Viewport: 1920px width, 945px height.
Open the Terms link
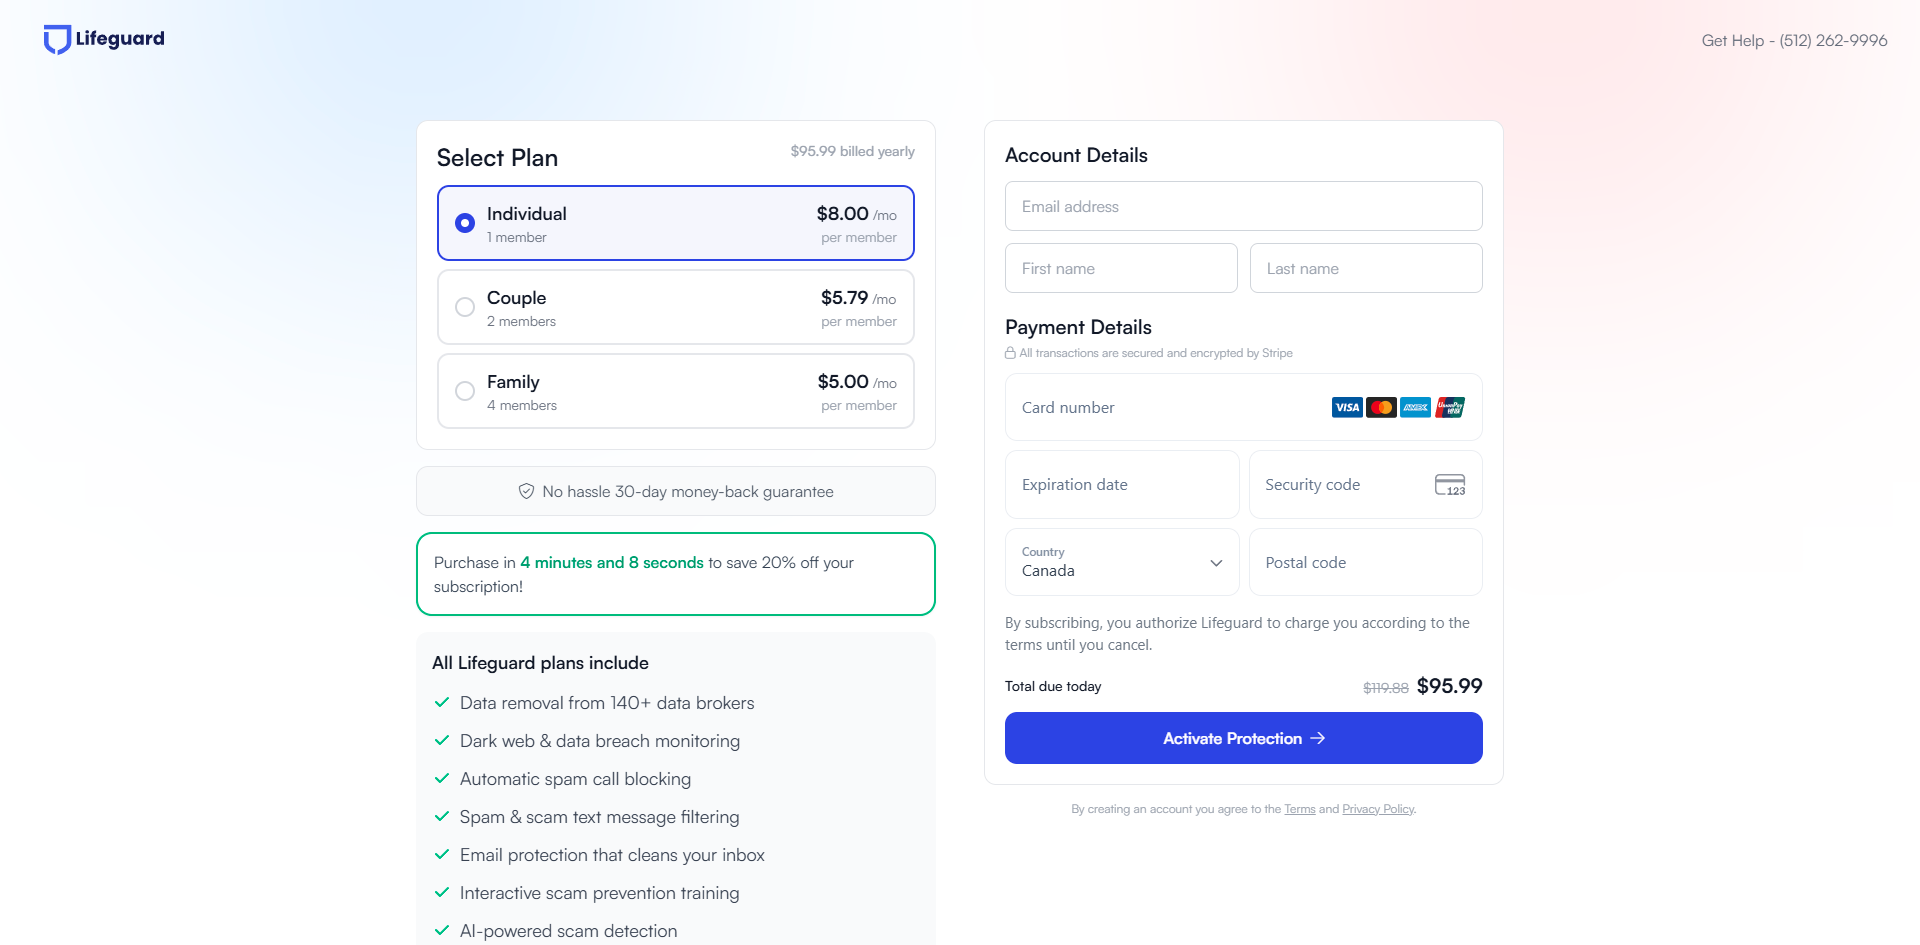pos(1299,809)
